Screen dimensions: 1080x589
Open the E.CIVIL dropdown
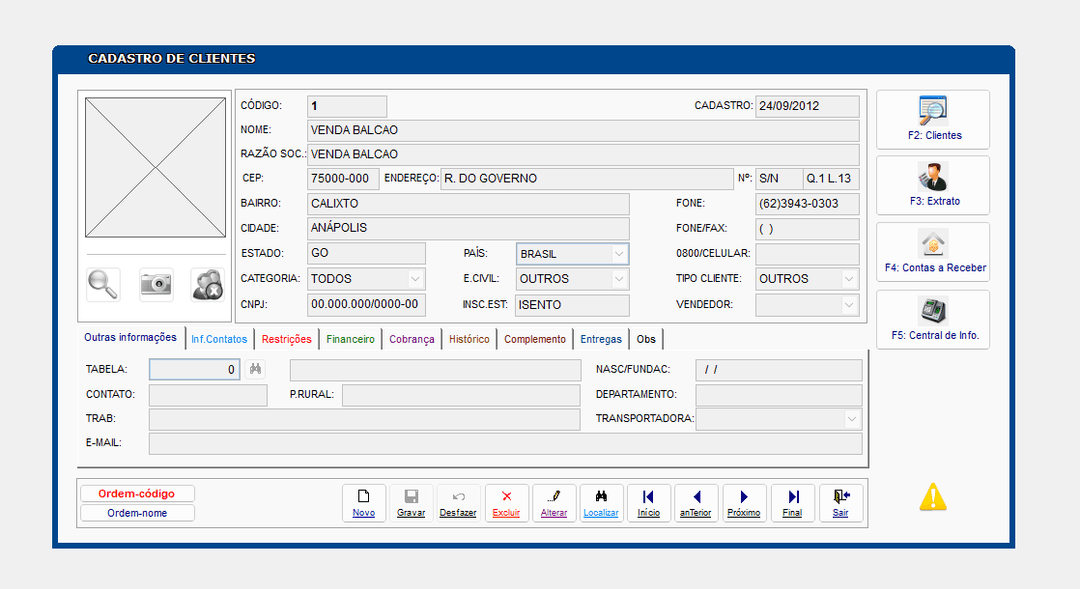pos(619,279)
